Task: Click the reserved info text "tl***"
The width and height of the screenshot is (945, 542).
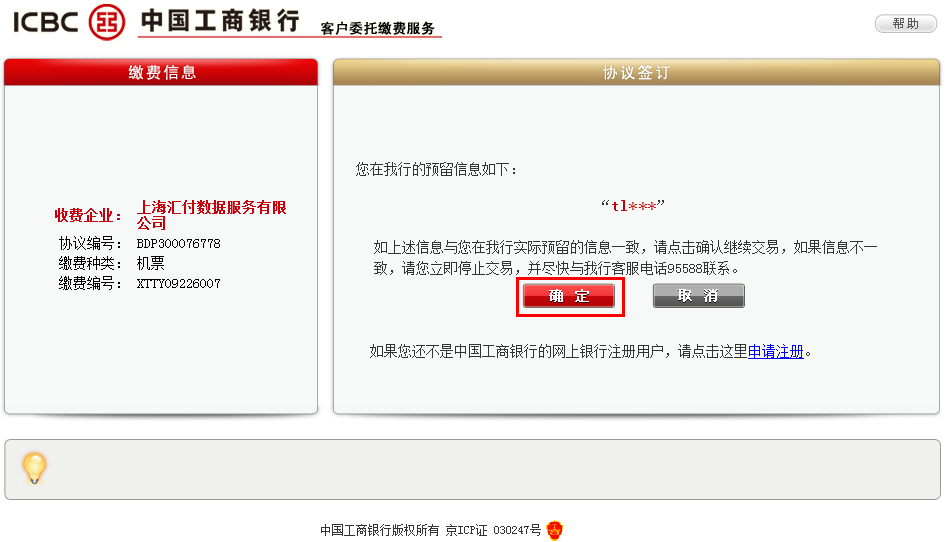Action: pyautogui.click(x=633, y=206)
